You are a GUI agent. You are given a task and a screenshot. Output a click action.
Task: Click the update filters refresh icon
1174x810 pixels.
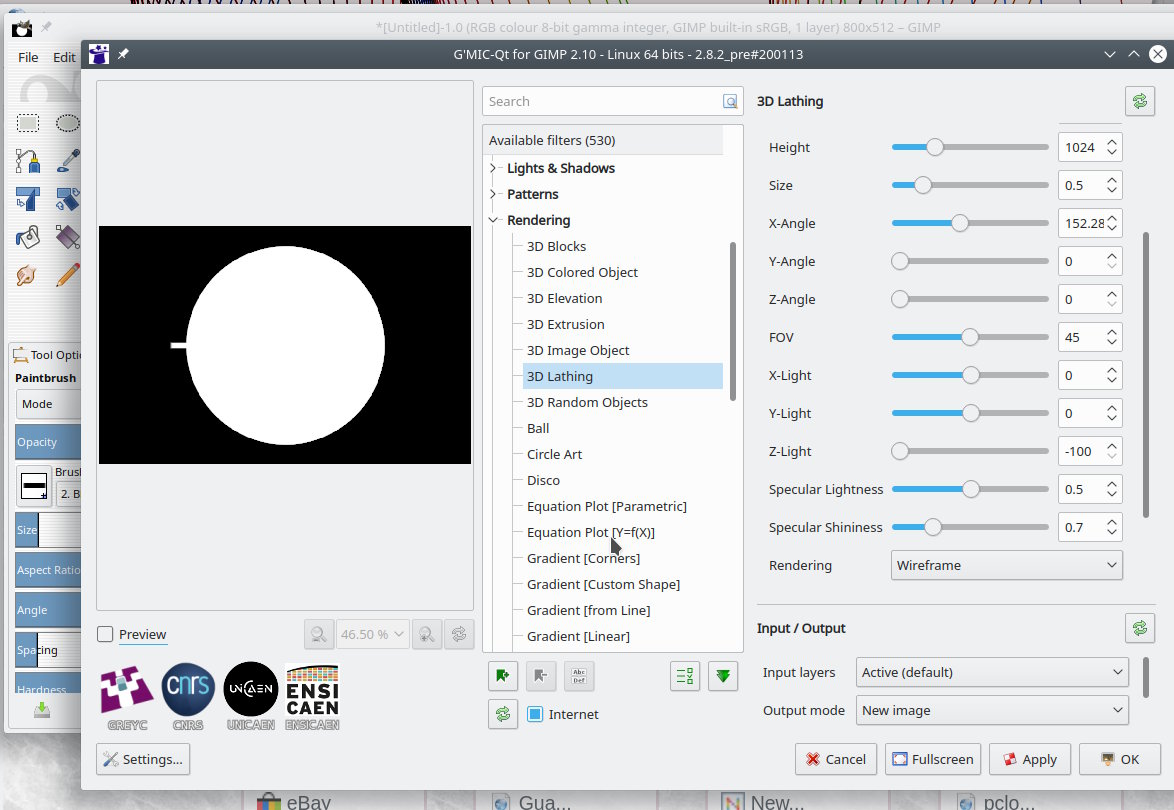click(x=502, y=713)
